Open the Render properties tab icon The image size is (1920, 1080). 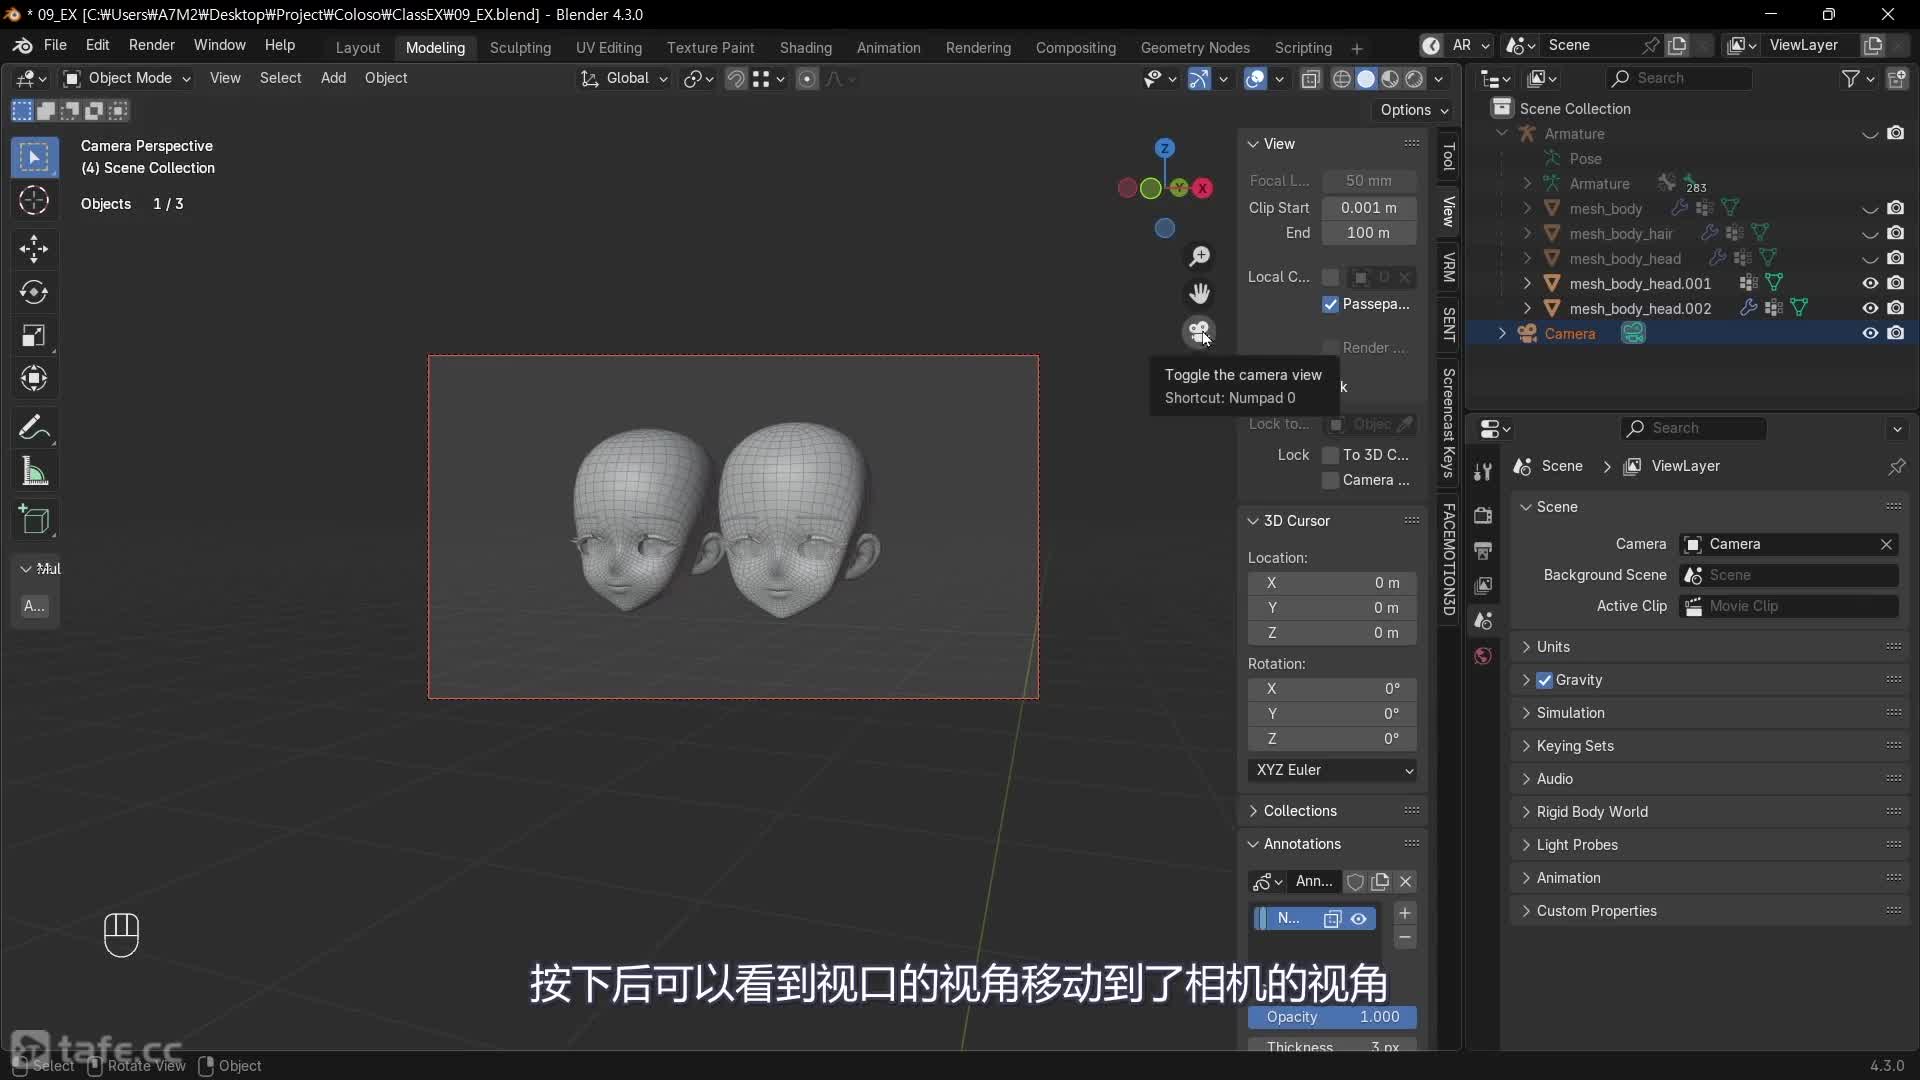pyautogui.click(x=1483, y=515)
